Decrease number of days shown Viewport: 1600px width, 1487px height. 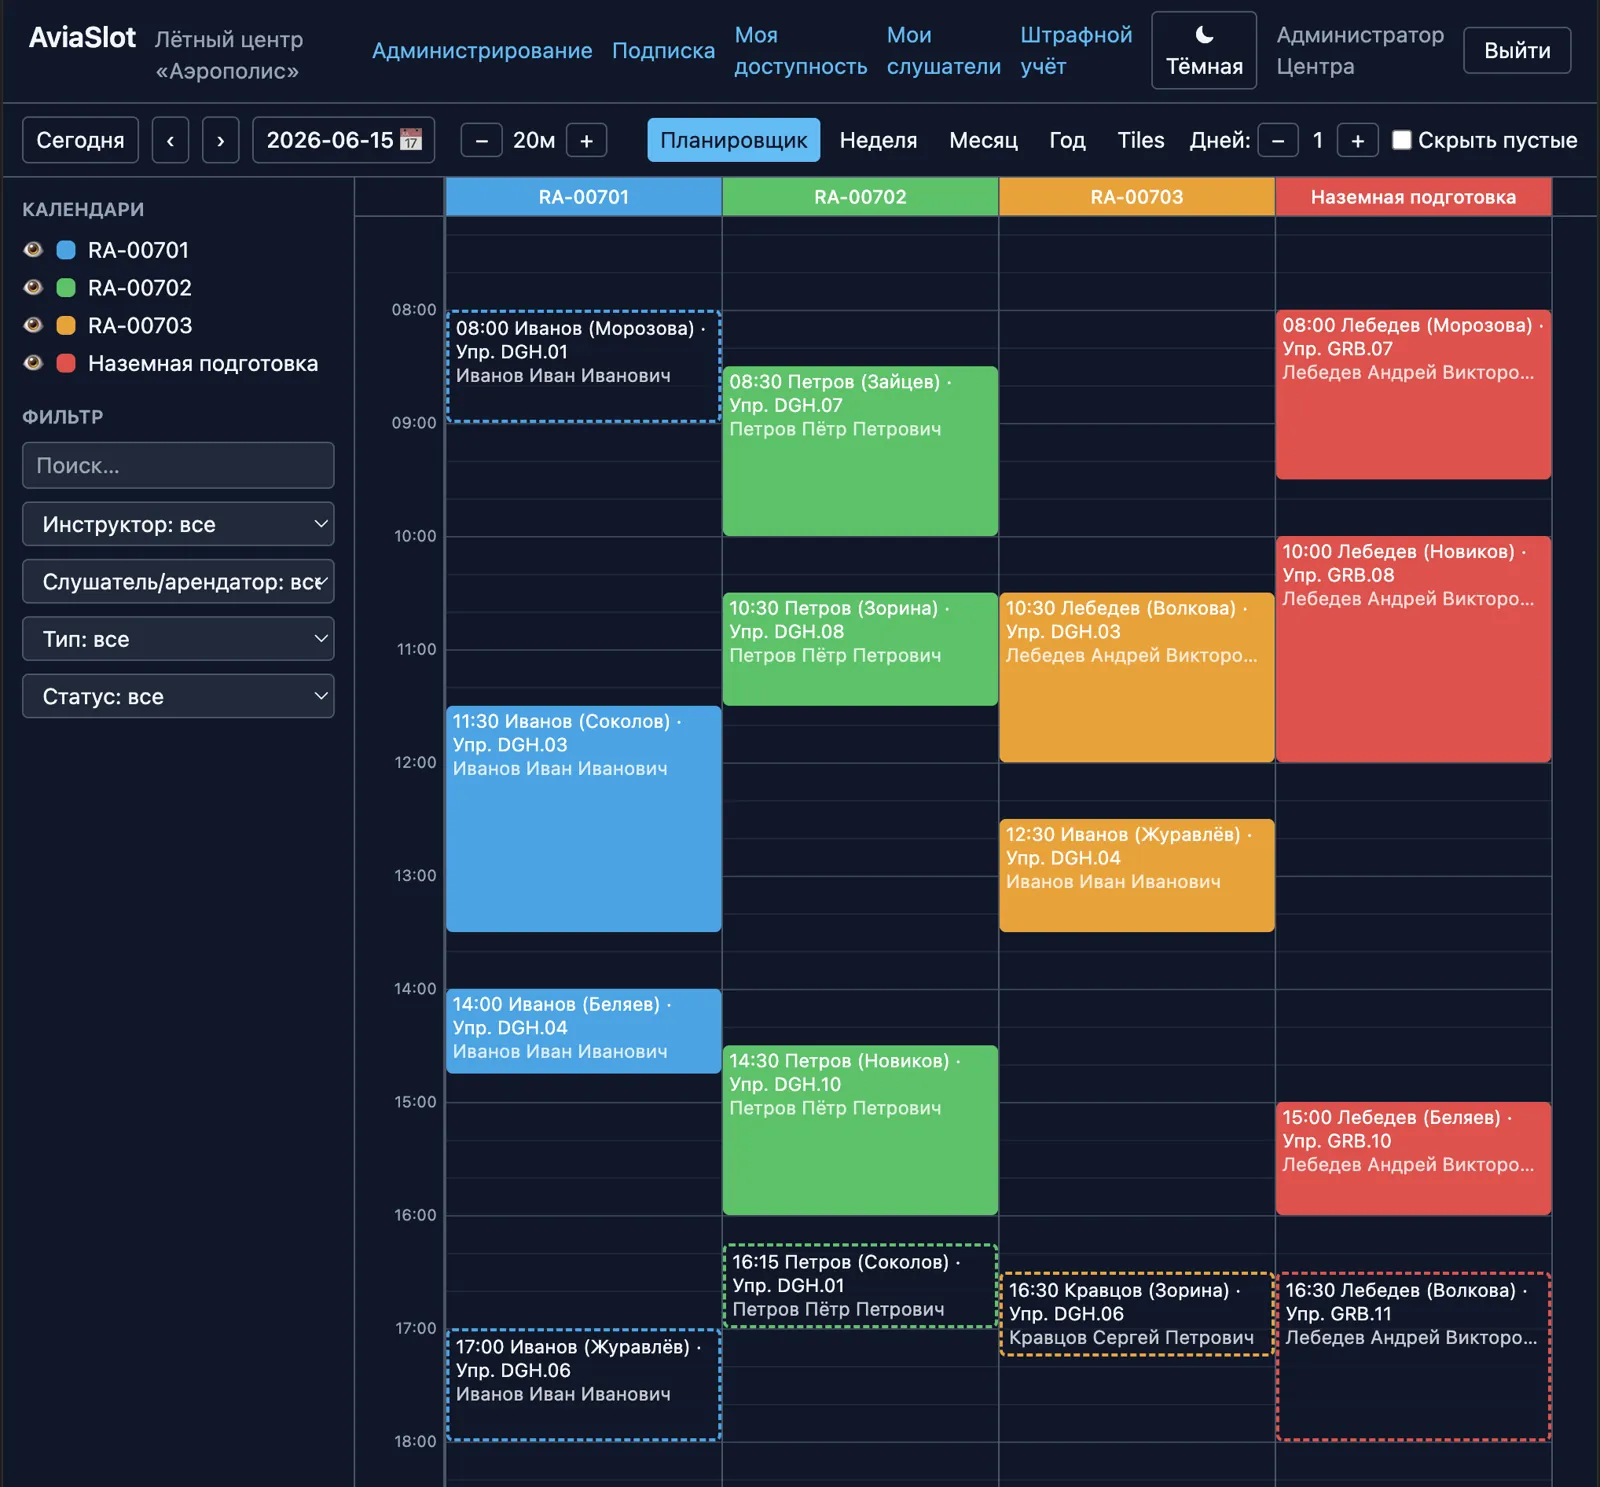1278,140
